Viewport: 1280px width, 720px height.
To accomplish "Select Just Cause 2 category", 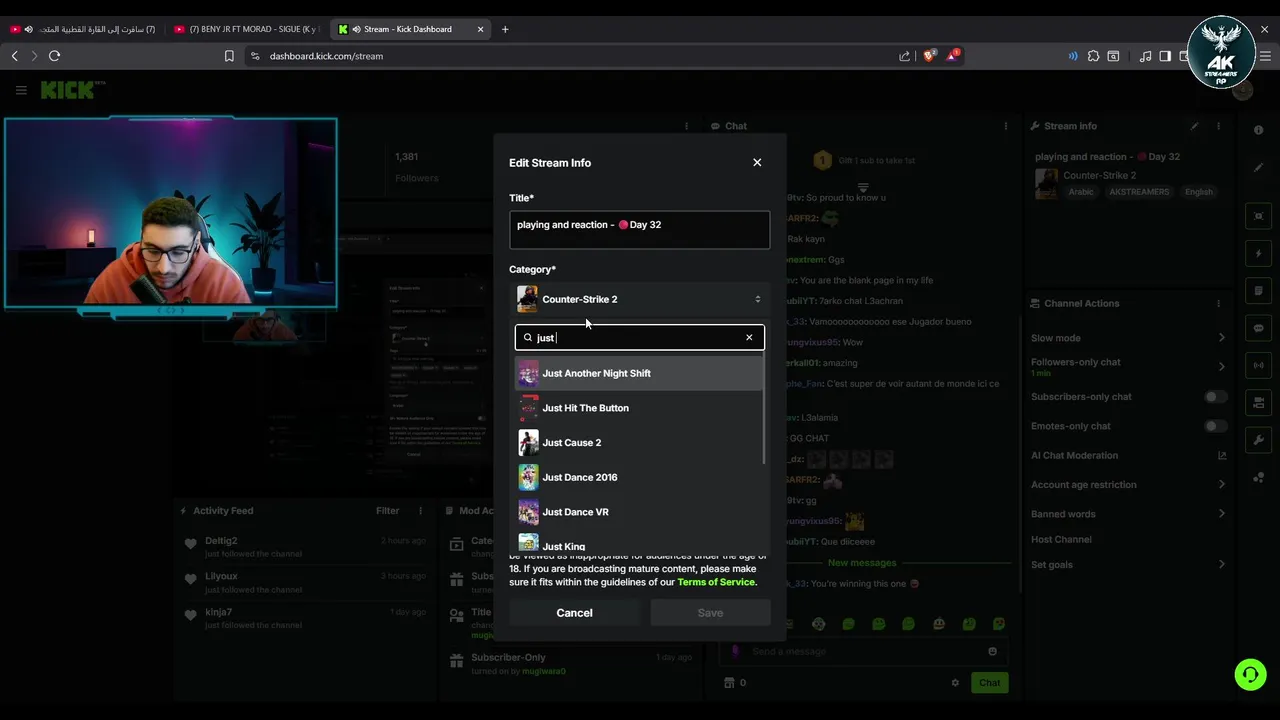I will click(x=639, y=443).
